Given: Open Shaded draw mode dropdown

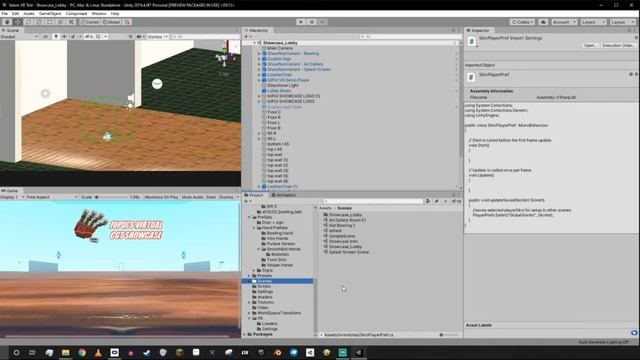Looking at the screenshot, I should (x=19, y=37).
